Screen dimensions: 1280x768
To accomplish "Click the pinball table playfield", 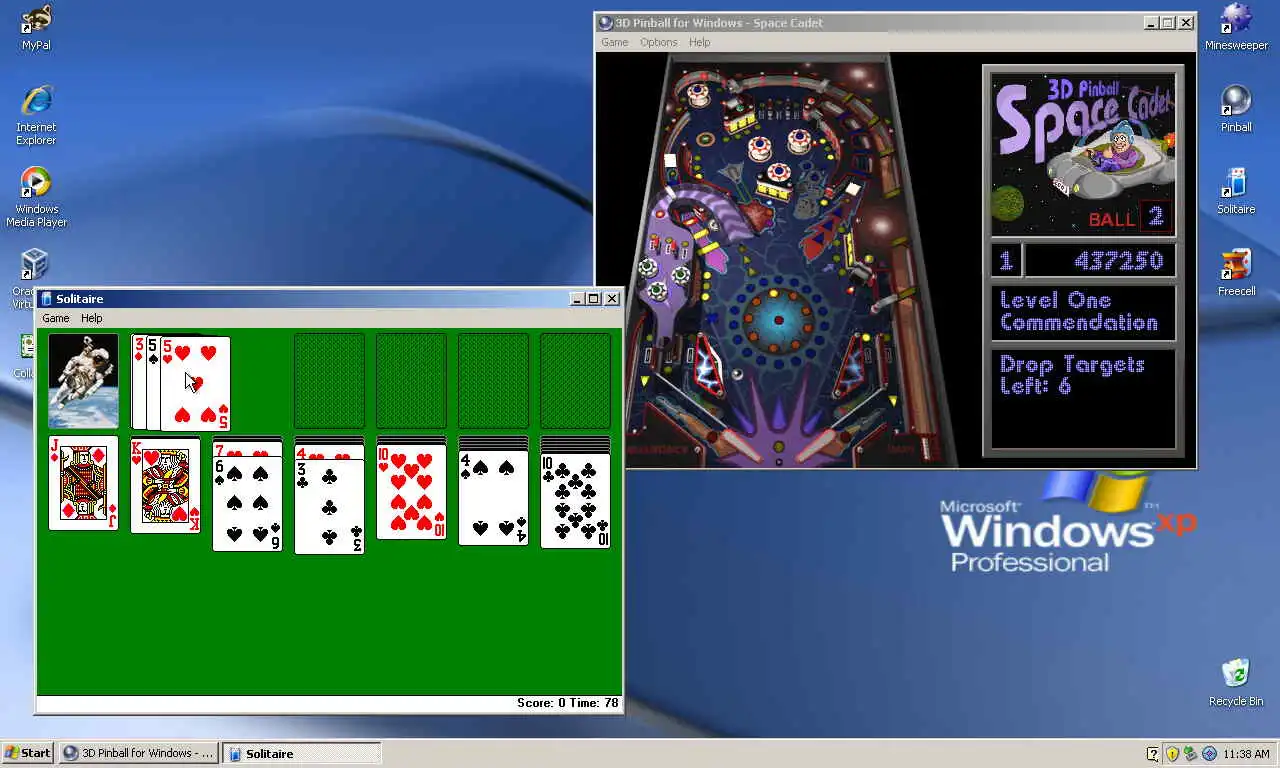I will click(x=778, y=262).
